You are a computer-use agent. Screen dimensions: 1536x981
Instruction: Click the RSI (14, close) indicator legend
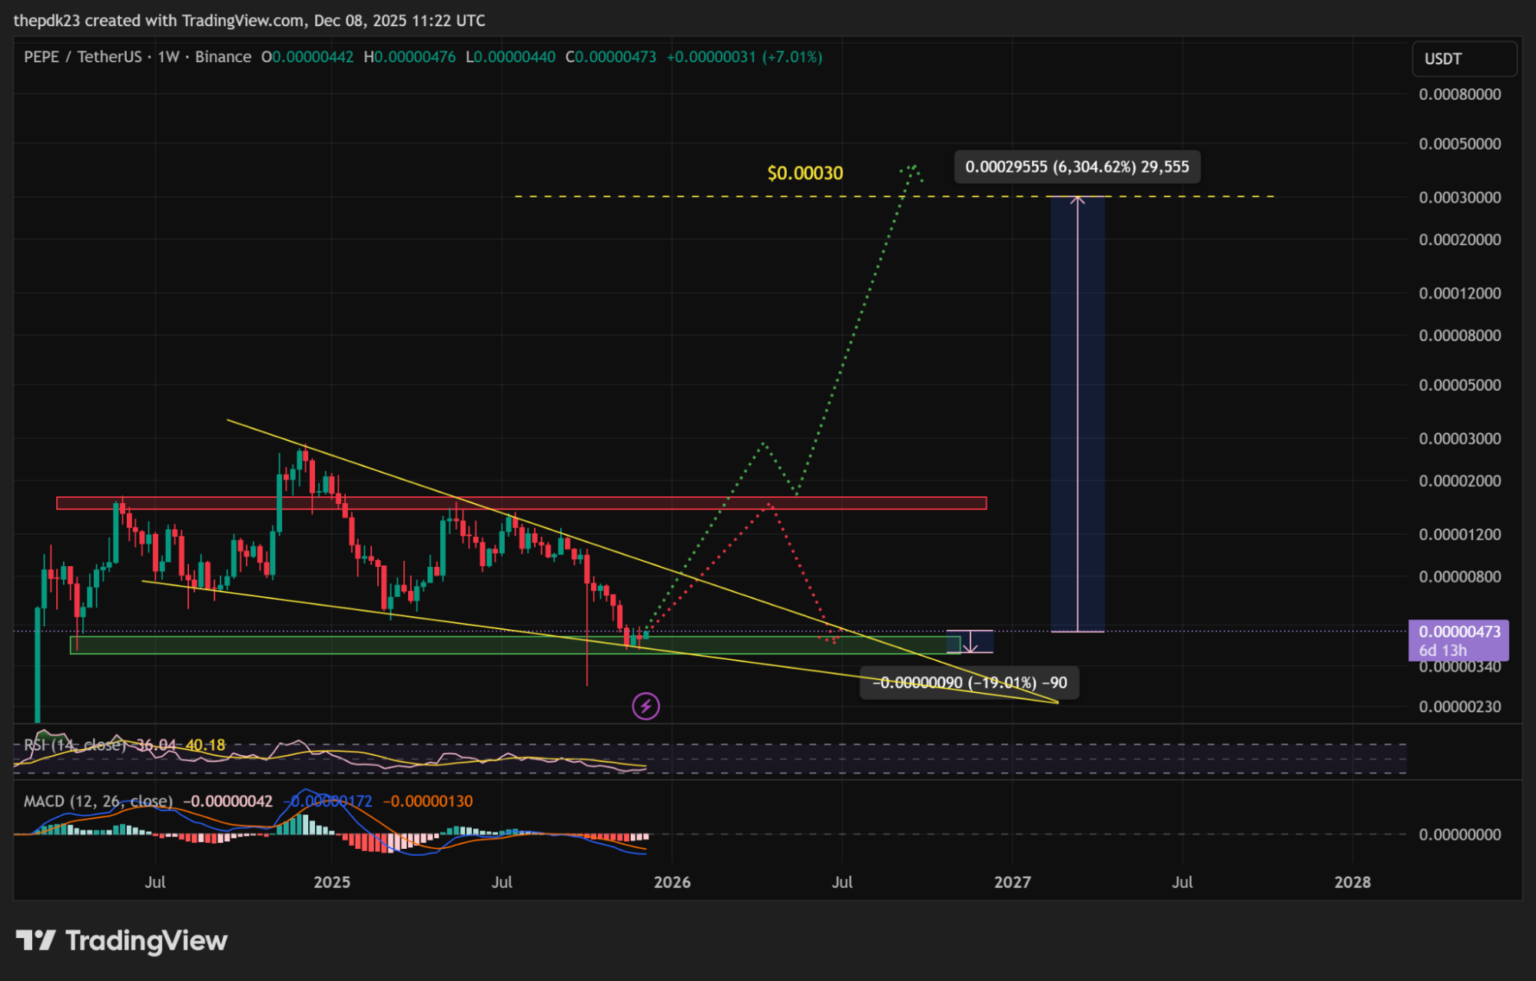point(76,745)
